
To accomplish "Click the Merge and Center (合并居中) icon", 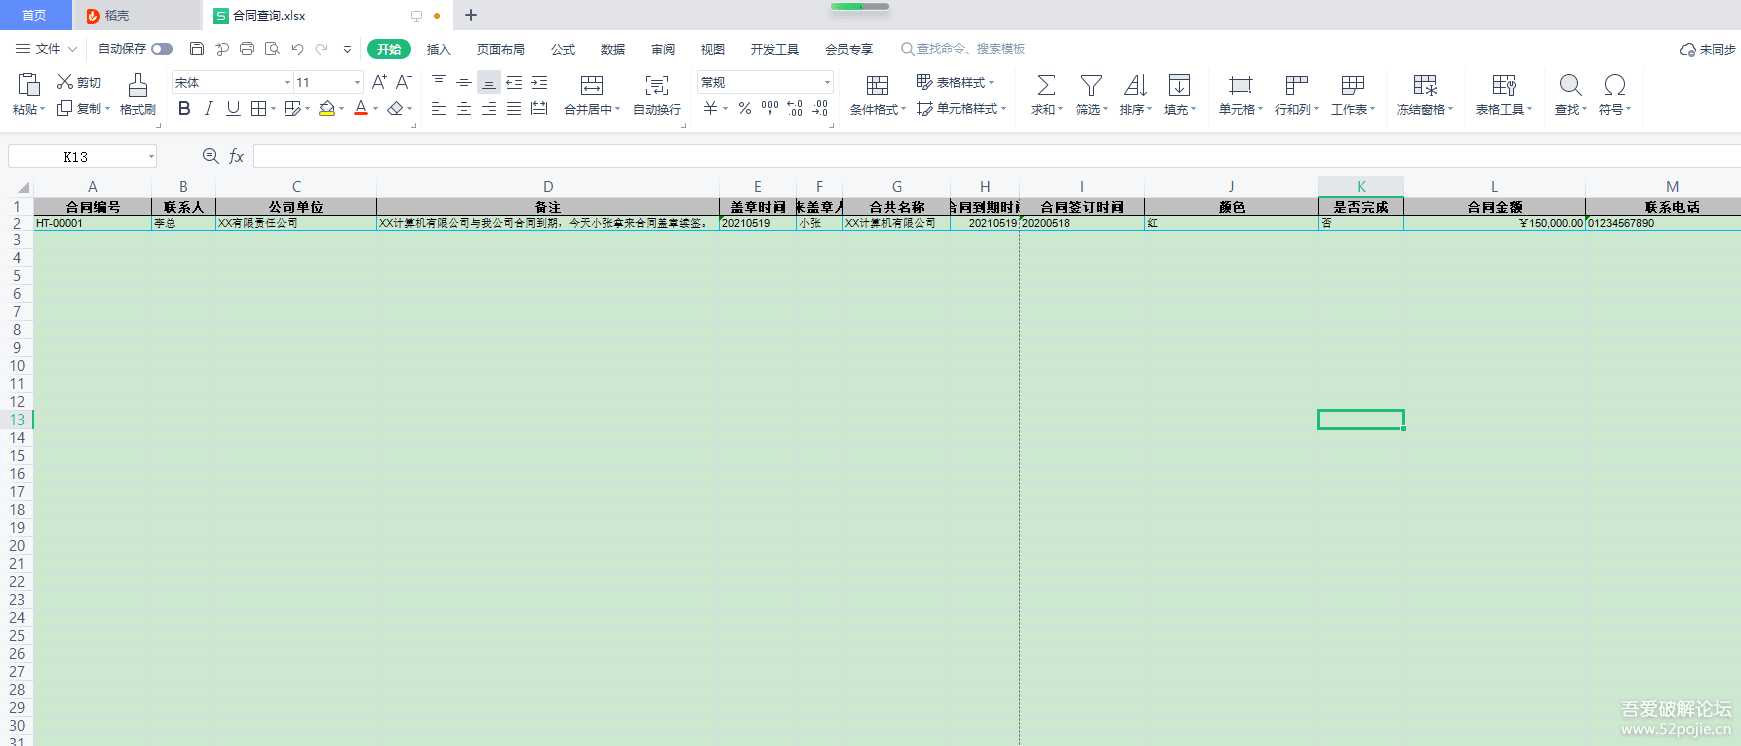I will [x=591, y=86].
